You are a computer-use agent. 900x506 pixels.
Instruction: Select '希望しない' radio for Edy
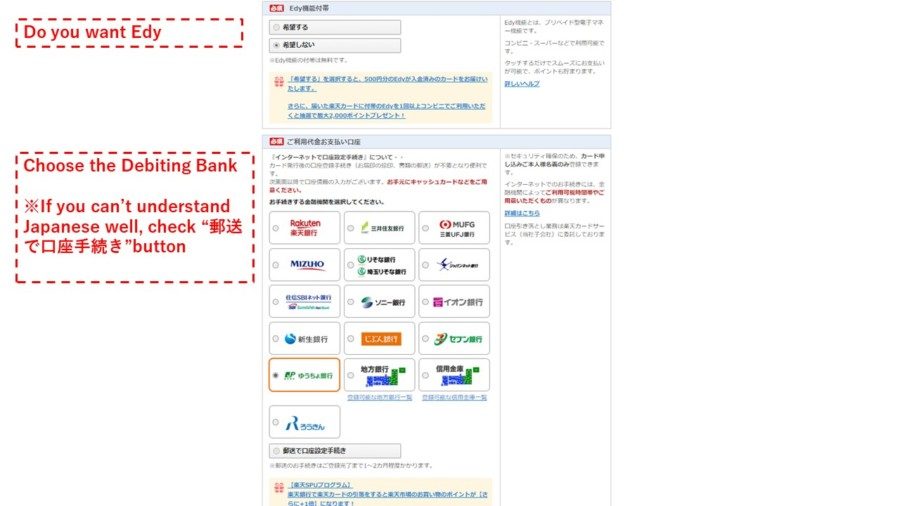(x=276, y=45)
